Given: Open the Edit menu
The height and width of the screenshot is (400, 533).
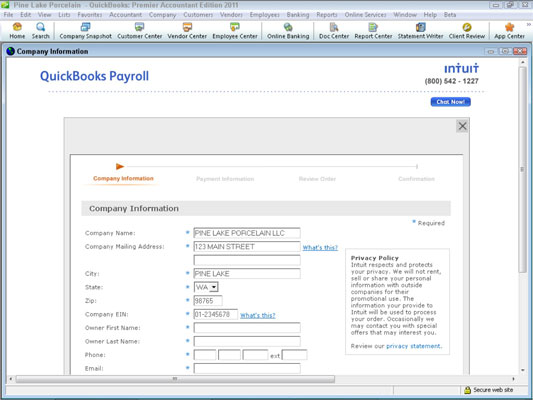Looking at the screenshot, I should click(x=25, y=15).
